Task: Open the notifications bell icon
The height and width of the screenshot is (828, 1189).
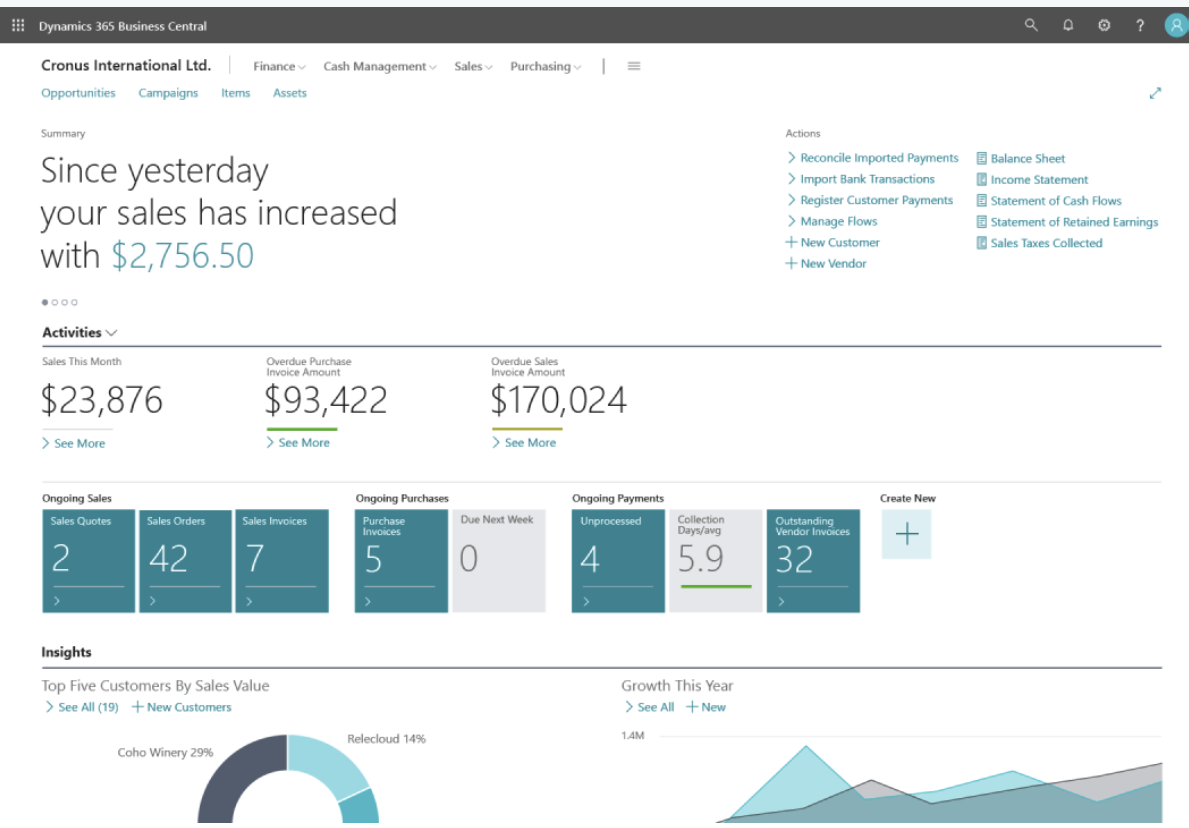Action: 1068,26
